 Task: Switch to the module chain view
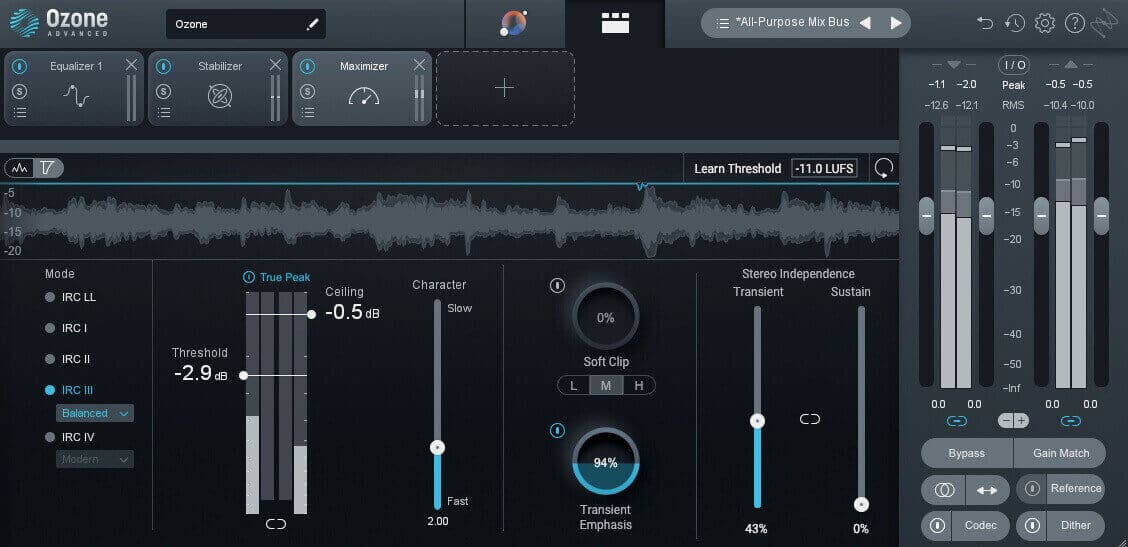(x=615, y=24)
